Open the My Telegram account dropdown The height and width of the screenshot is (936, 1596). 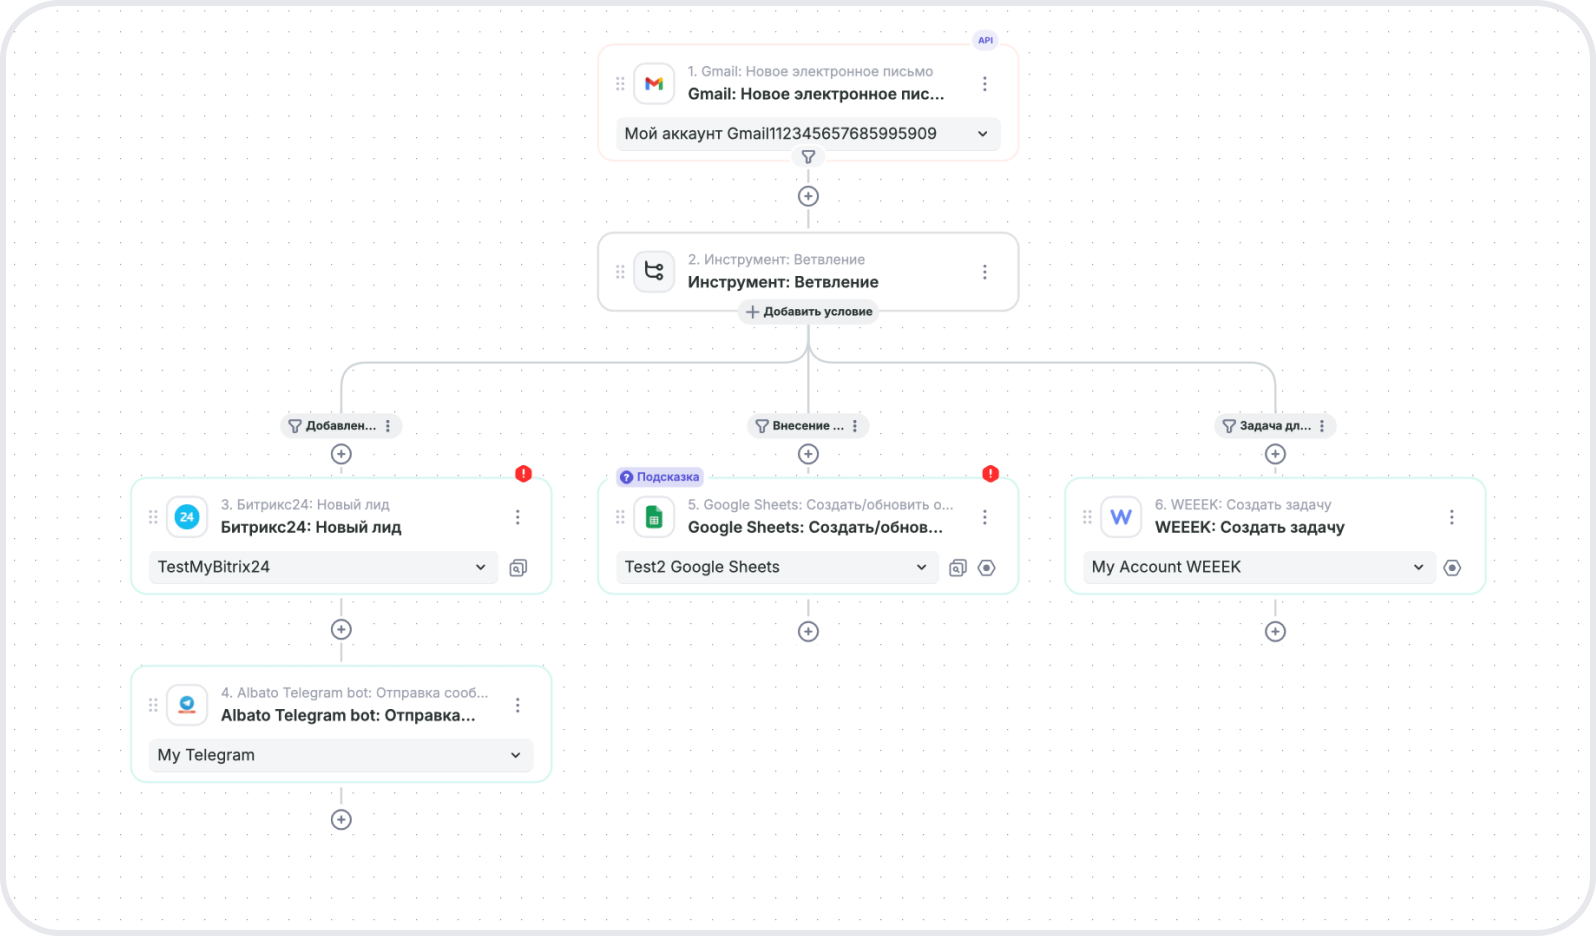515,755
